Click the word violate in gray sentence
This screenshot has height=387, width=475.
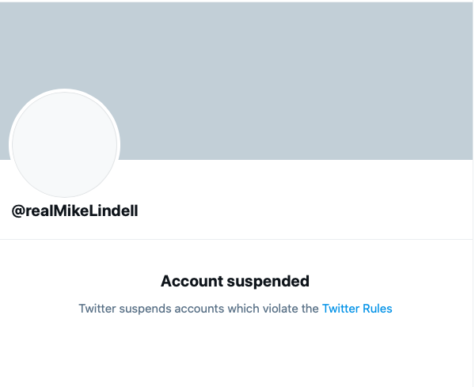click(x=279, y=309)
